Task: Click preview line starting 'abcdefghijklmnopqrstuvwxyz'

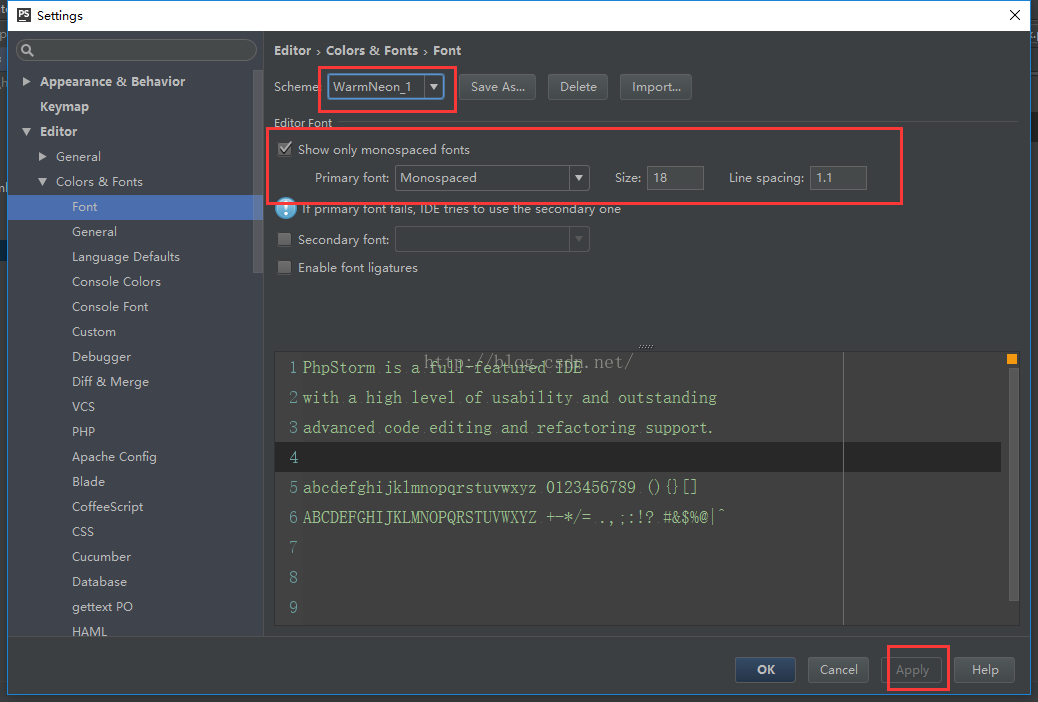Action: tap(500, 487)
